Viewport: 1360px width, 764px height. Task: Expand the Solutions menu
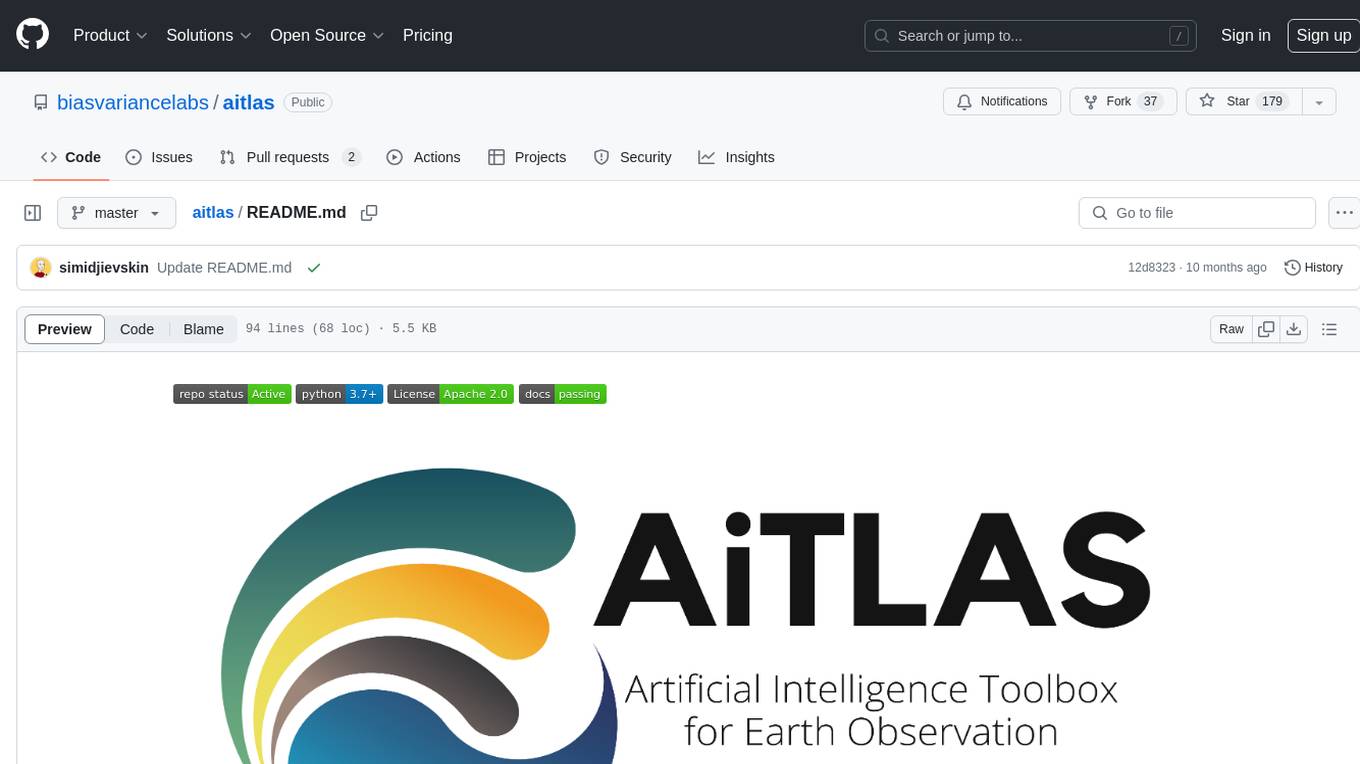click(209, 35)
